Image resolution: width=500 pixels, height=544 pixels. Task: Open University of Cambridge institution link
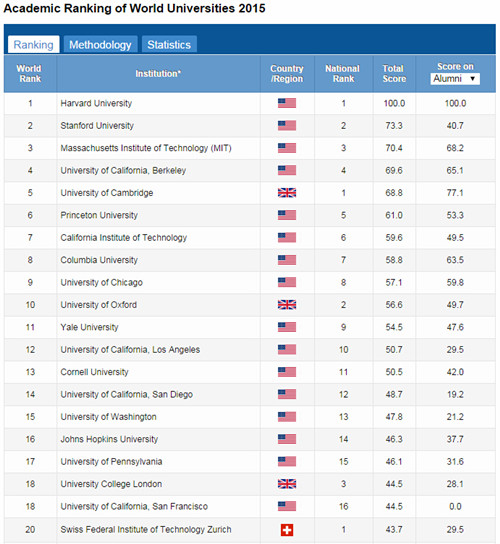107,193
